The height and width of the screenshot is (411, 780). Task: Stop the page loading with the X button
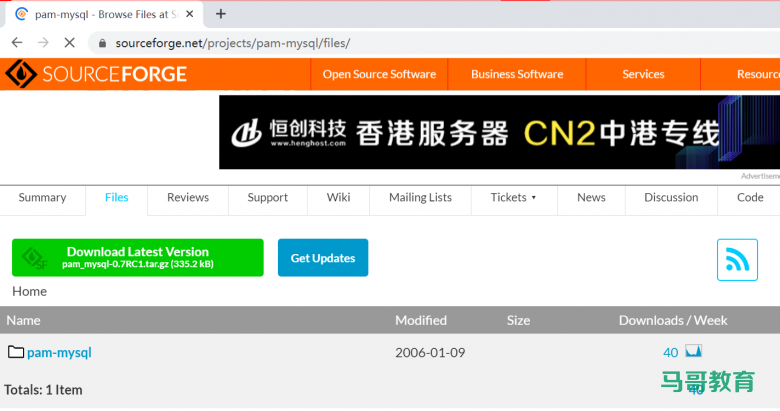[70, 43]
